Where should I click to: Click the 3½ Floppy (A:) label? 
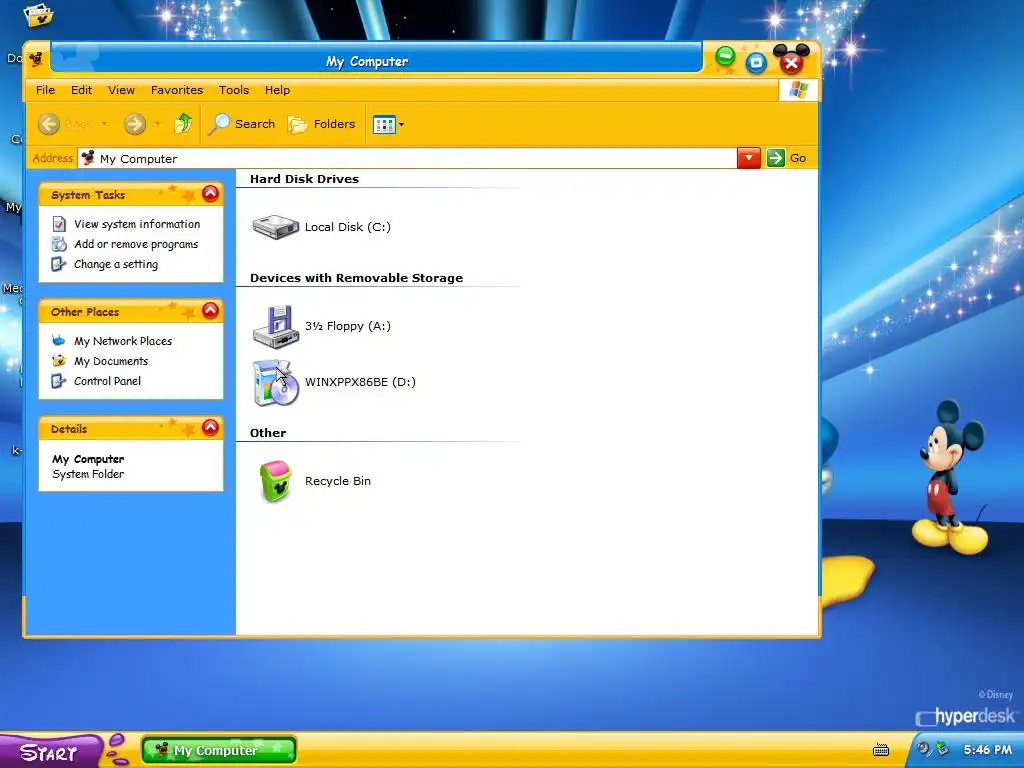[347, 326]
